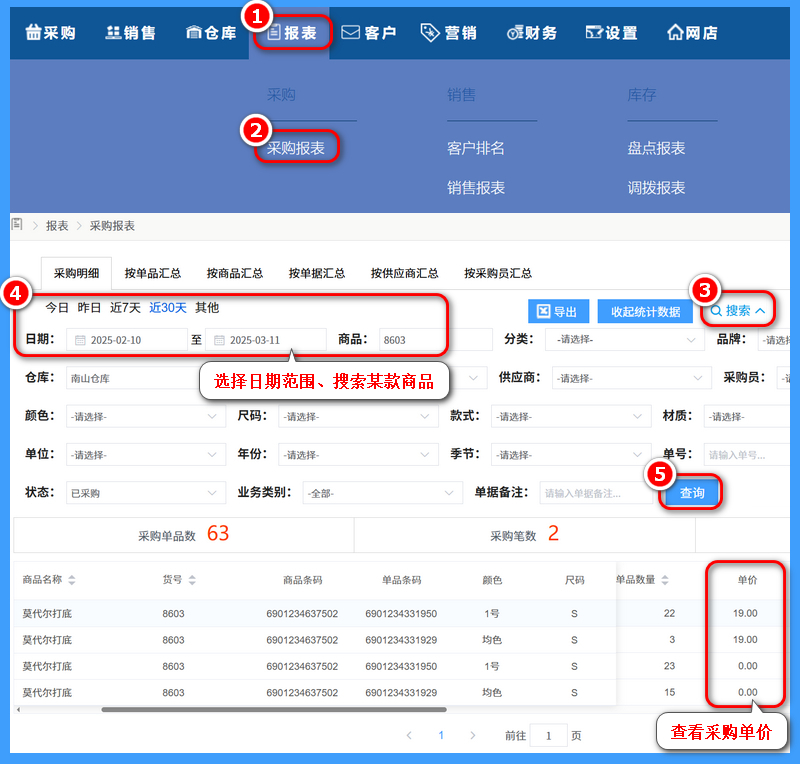The image size is (800, 764).
Task: Open the 销售 sales module in top navigation
Action: point(131,33)
